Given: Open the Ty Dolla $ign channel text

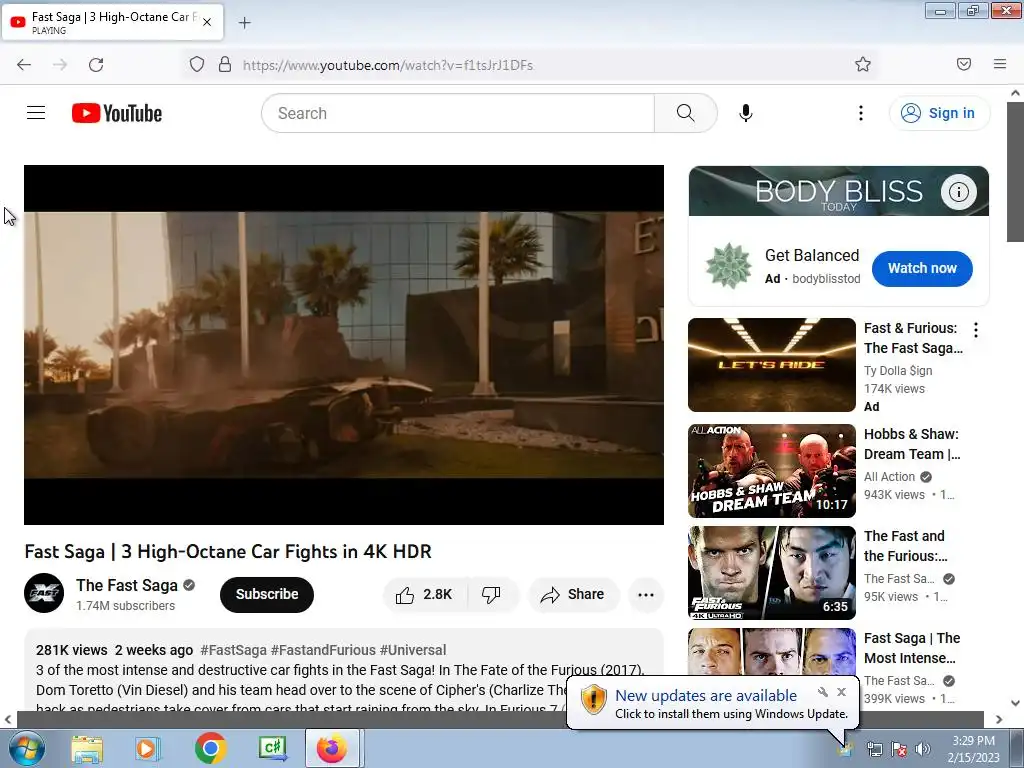Looking at the screenshot, I should point(898,370).
